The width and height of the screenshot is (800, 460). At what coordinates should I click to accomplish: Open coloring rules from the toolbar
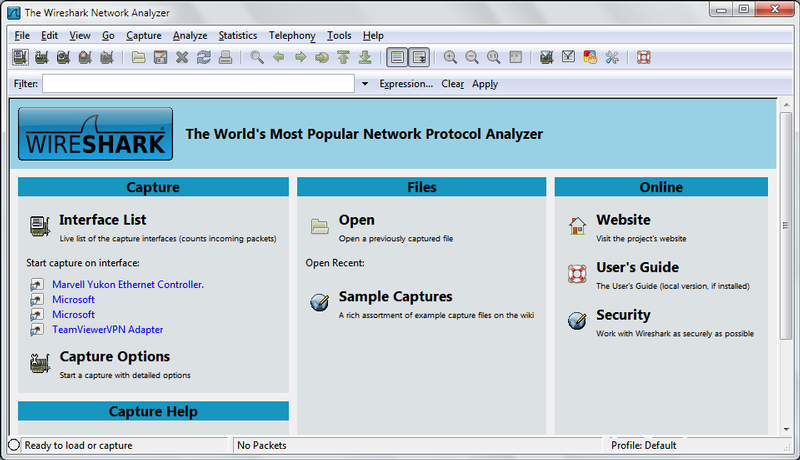tap(591, 58)
